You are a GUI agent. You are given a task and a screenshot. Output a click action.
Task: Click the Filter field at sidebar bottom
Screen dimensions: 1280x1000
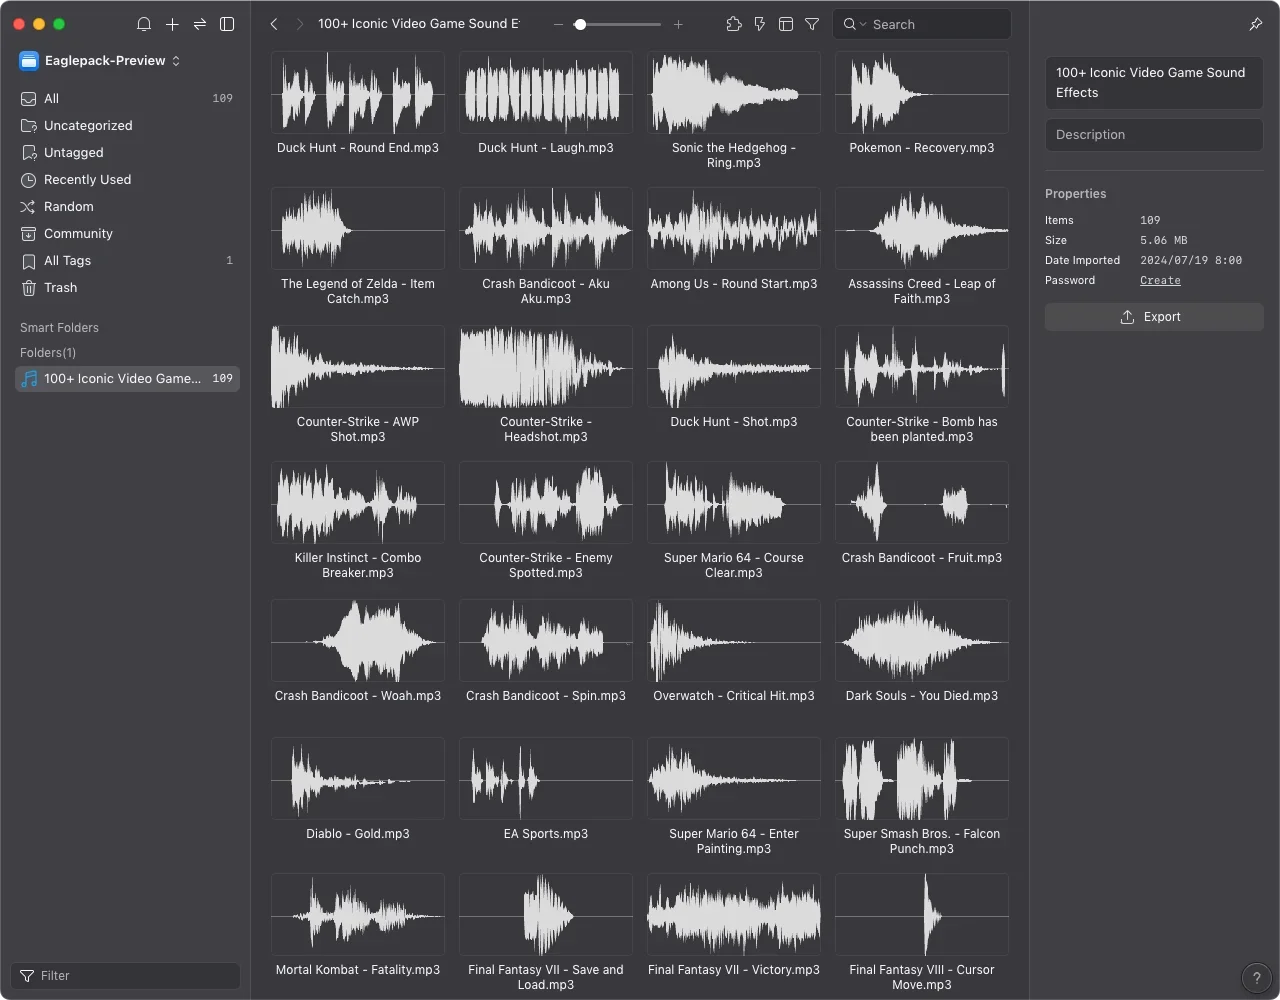click(x=126, y=976)
